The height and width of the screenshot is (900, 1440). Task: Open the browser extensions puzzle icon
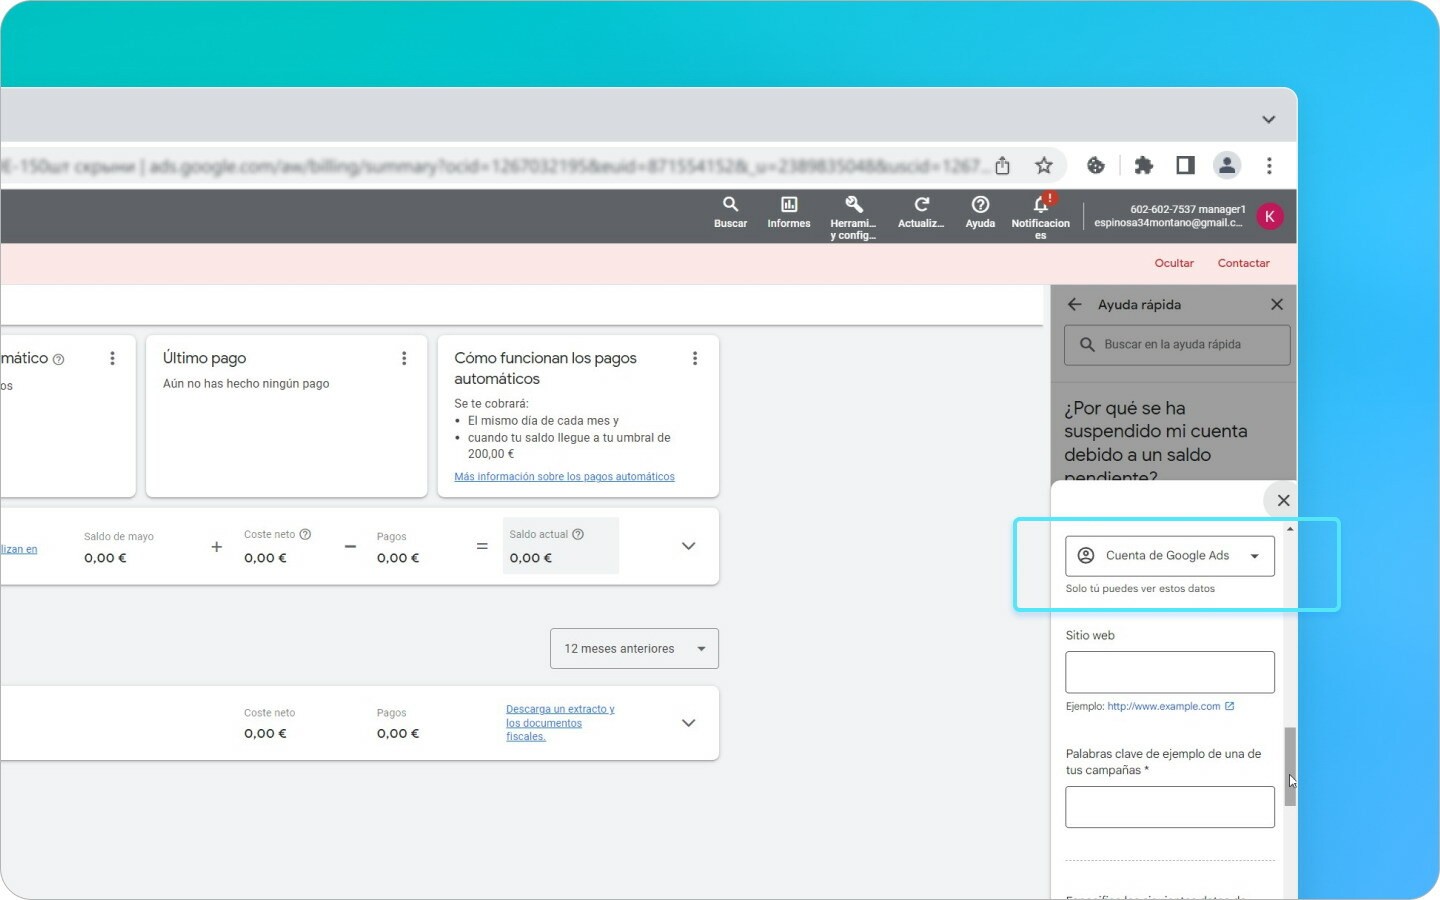click(1143, 166)
